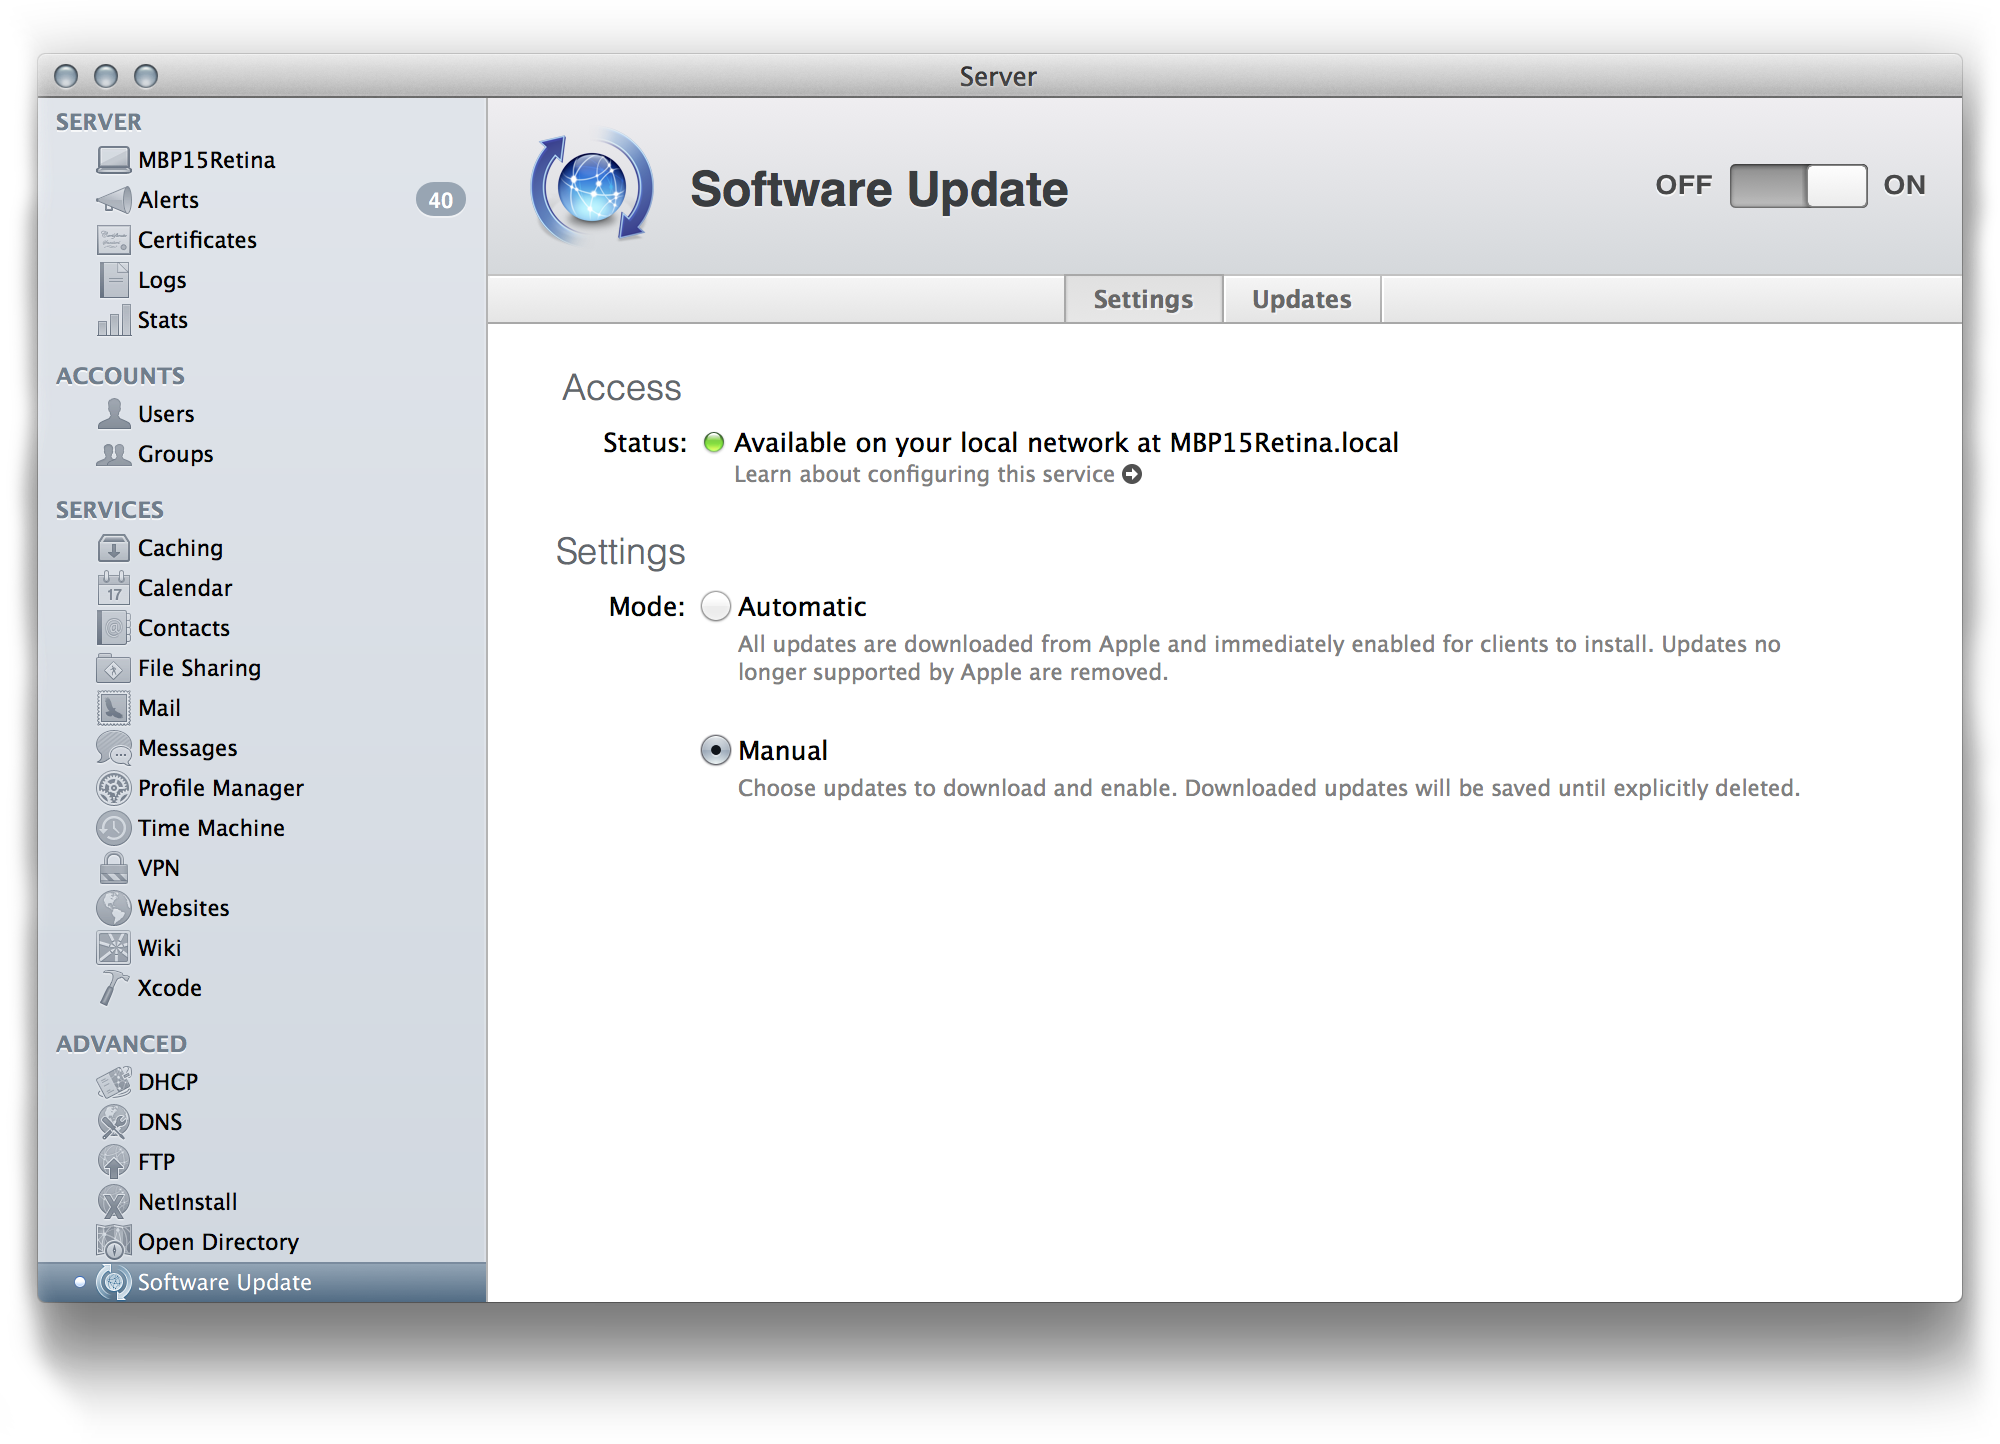
Task: Open the Caching service icon
Action: [x=114, y=548]
